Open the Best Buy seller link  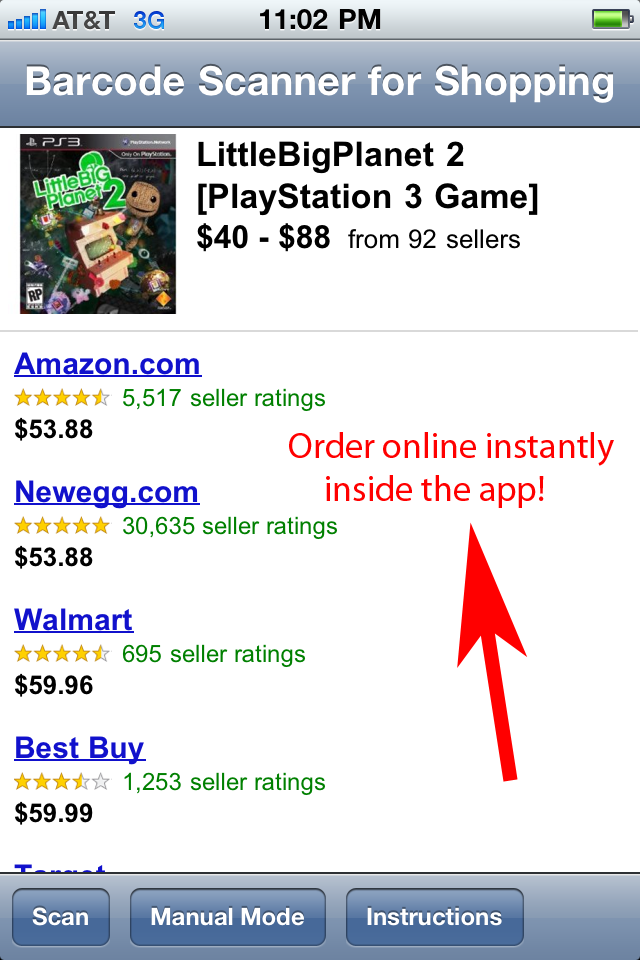(x=79, y=748)
